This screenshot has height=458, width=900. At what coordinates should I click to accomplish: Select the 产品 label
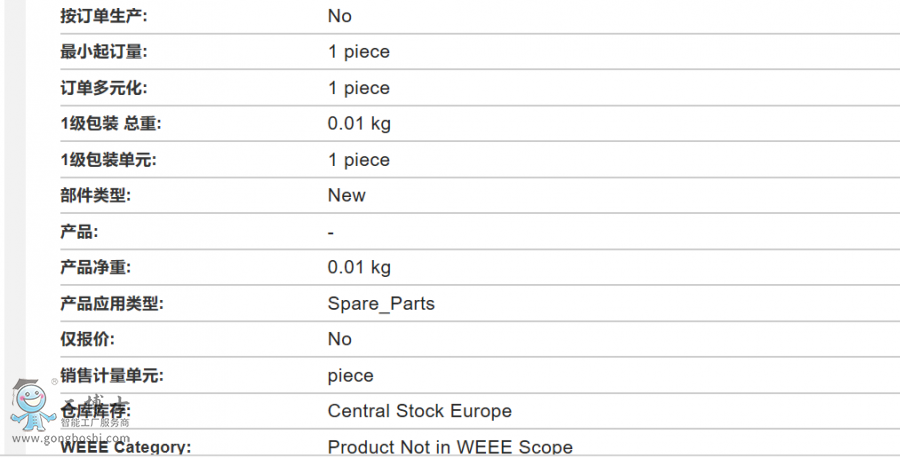point(79,232)
